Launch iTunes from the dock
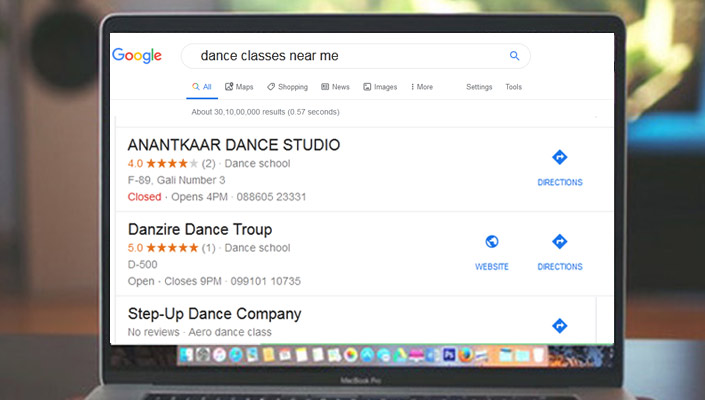Image resolution: width=705 pixels, height=400 pixels. pos(219,355)
